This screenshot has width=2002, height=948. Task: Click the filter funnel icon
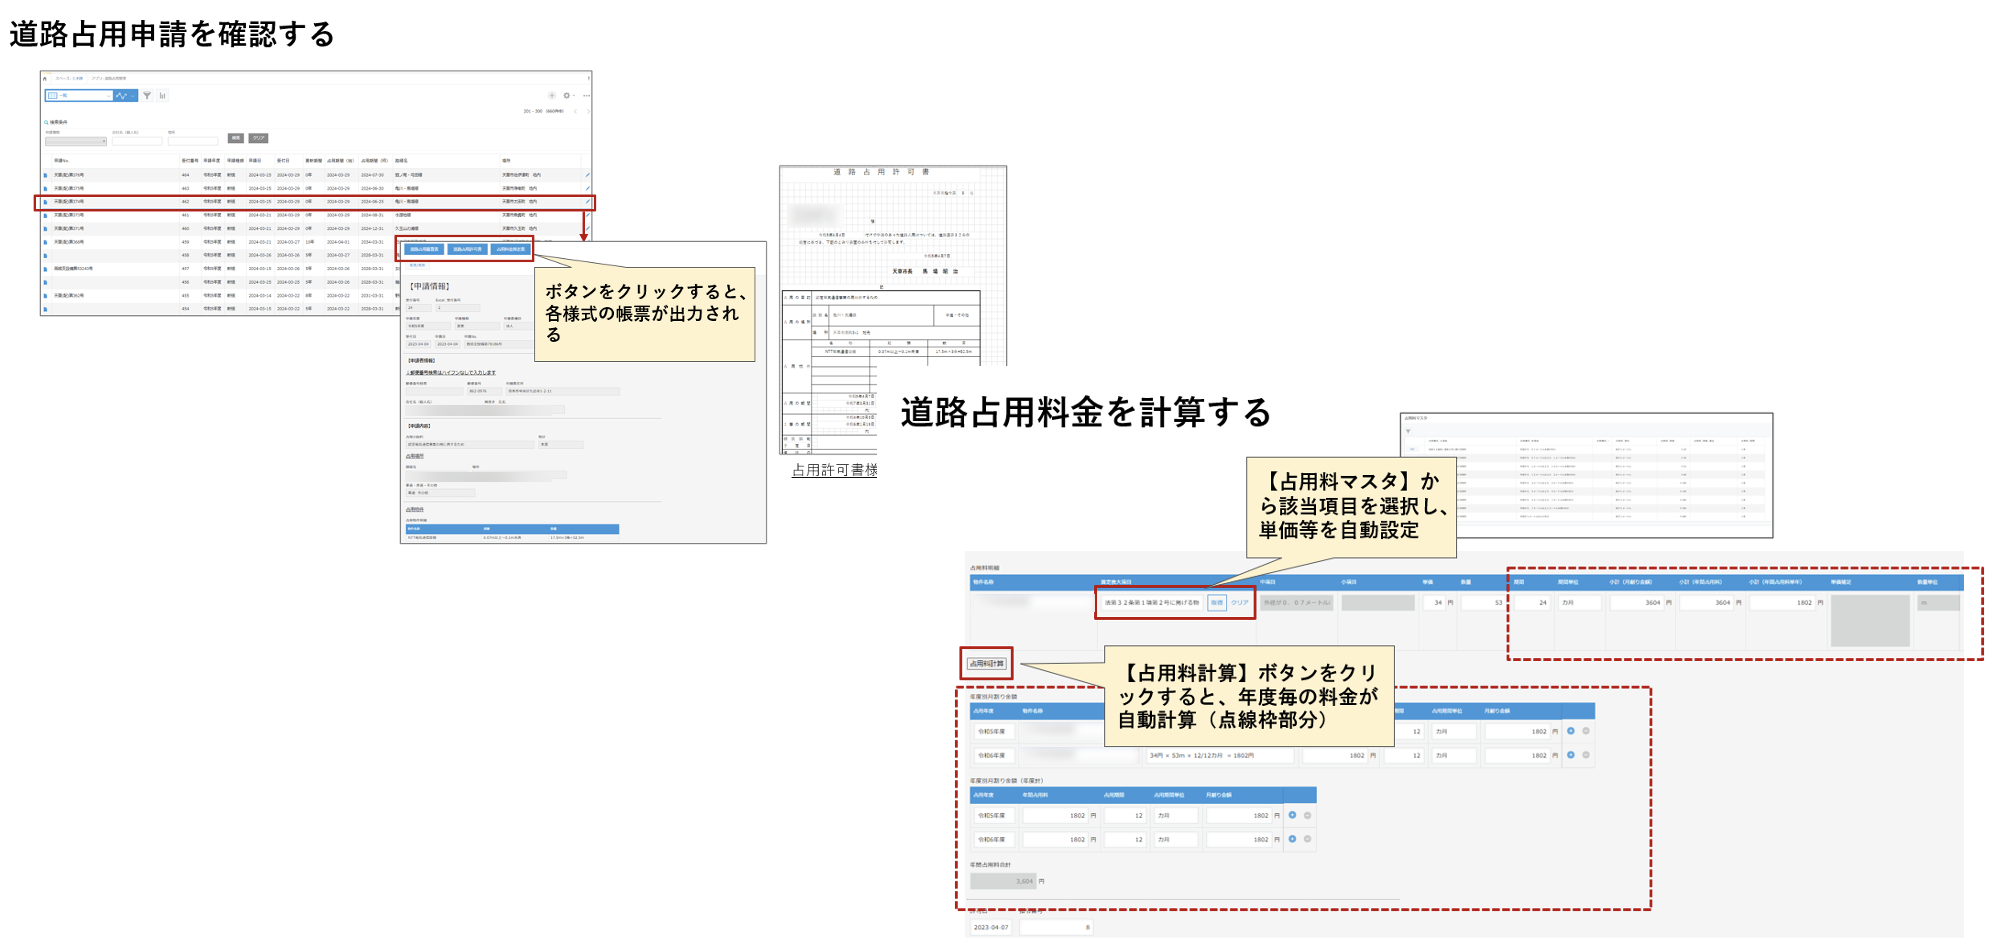[x=147, y=96]
